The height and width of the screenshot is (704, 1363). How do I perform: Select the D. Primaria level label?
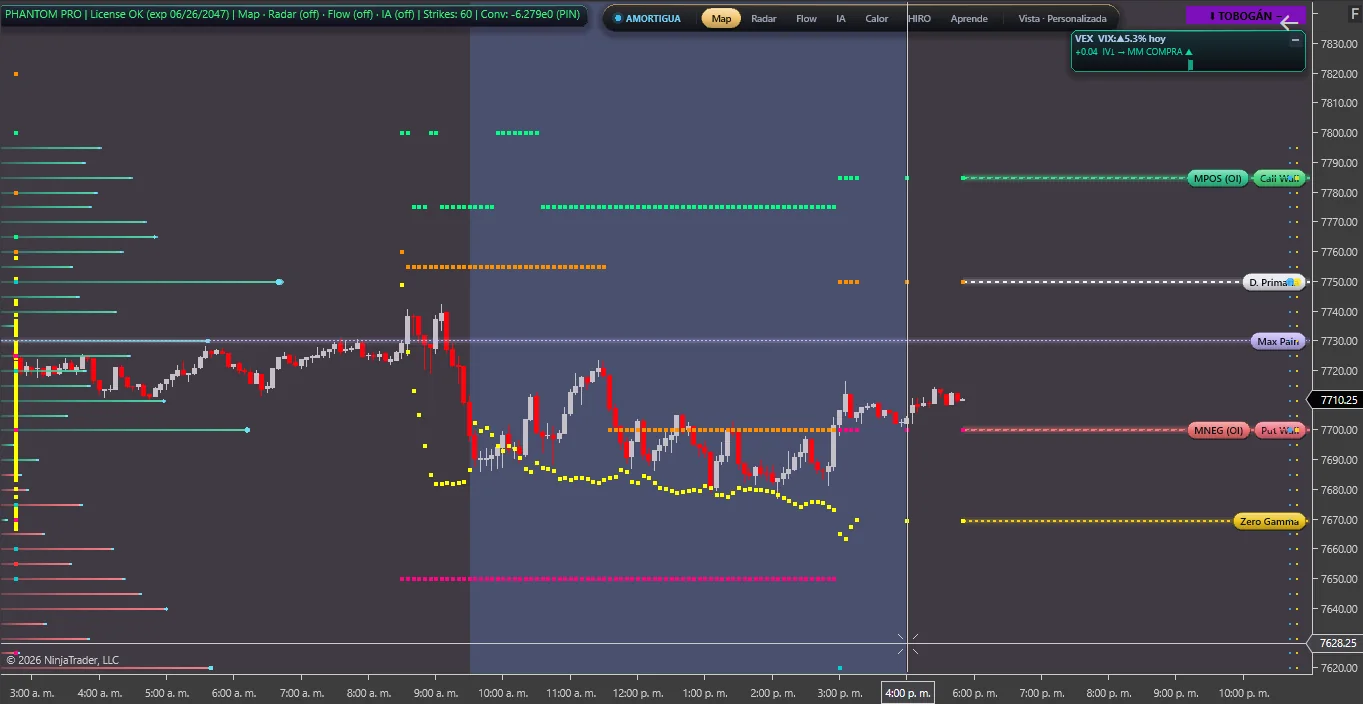[x=1274, y=282]
